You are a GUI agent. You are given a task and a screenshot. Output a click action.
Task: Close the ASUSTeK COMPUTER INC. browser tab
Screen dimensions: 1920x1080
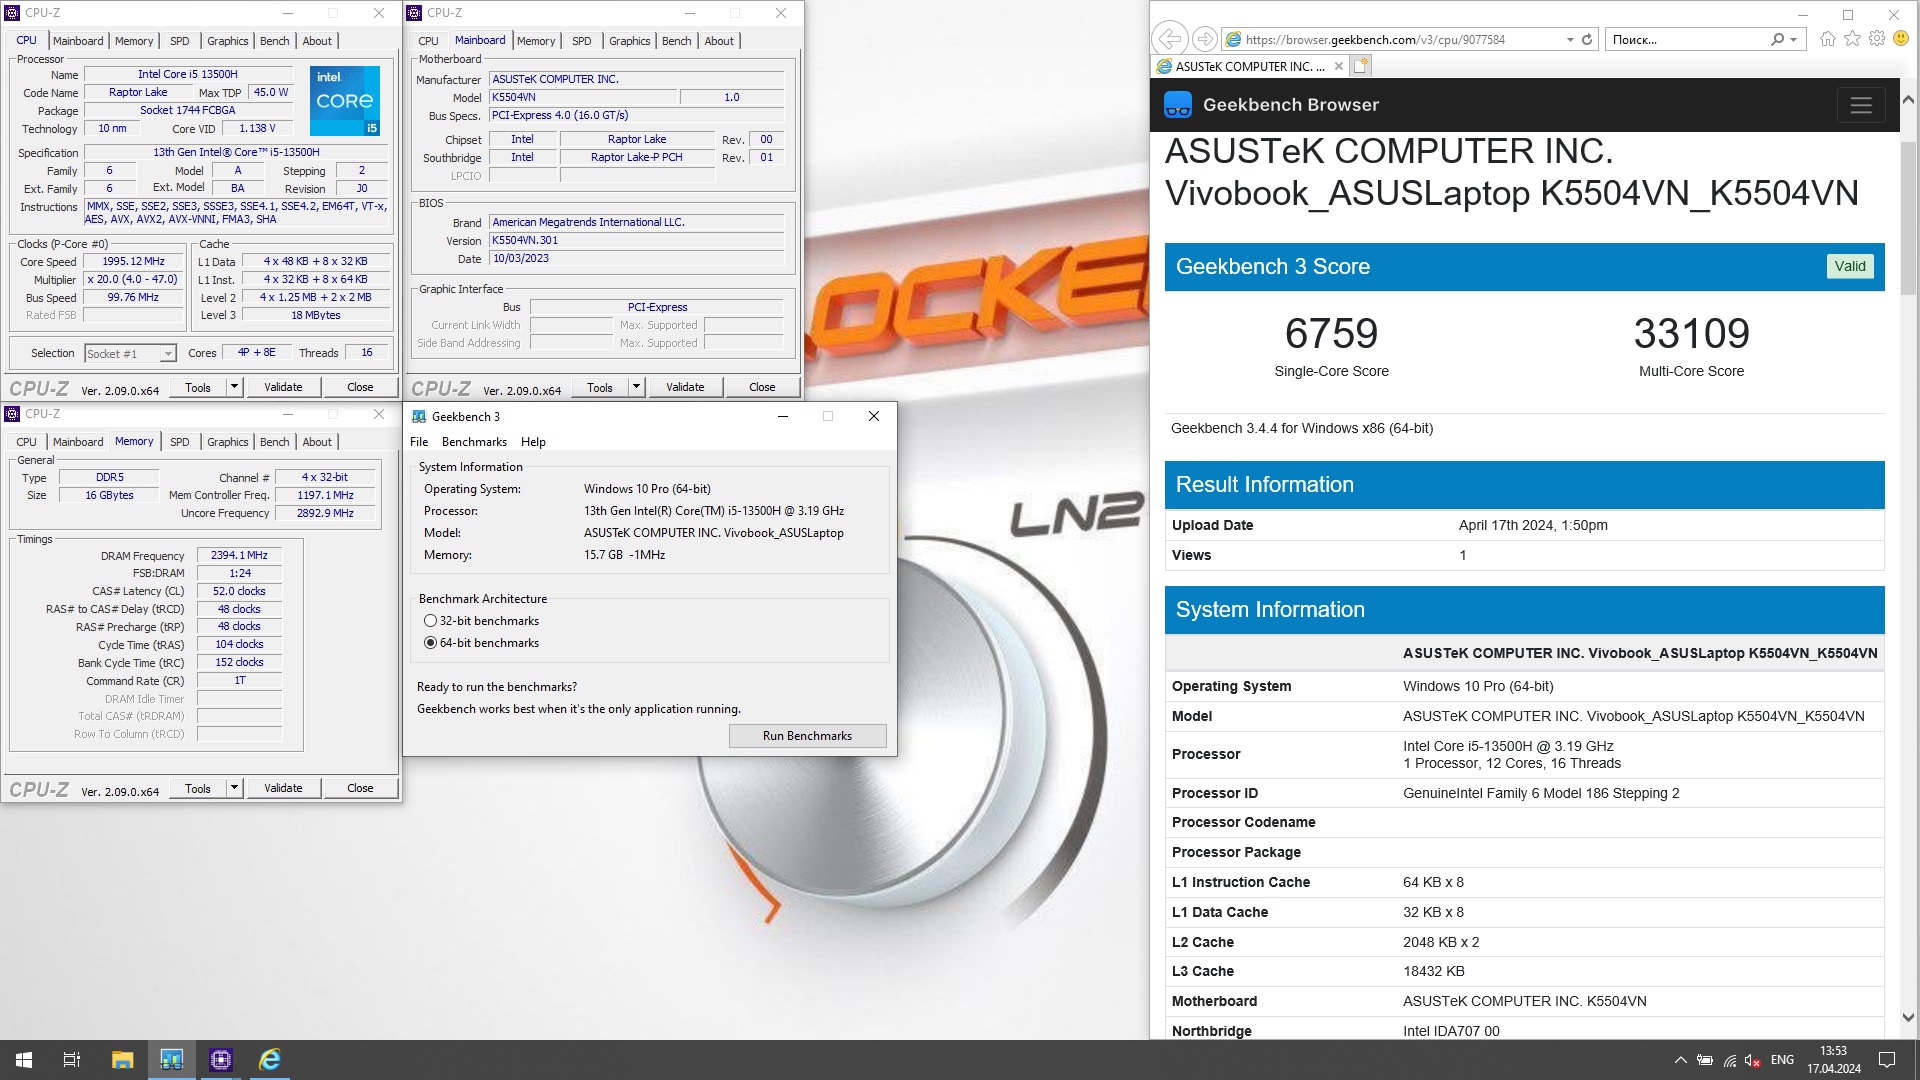[1339, 66]
